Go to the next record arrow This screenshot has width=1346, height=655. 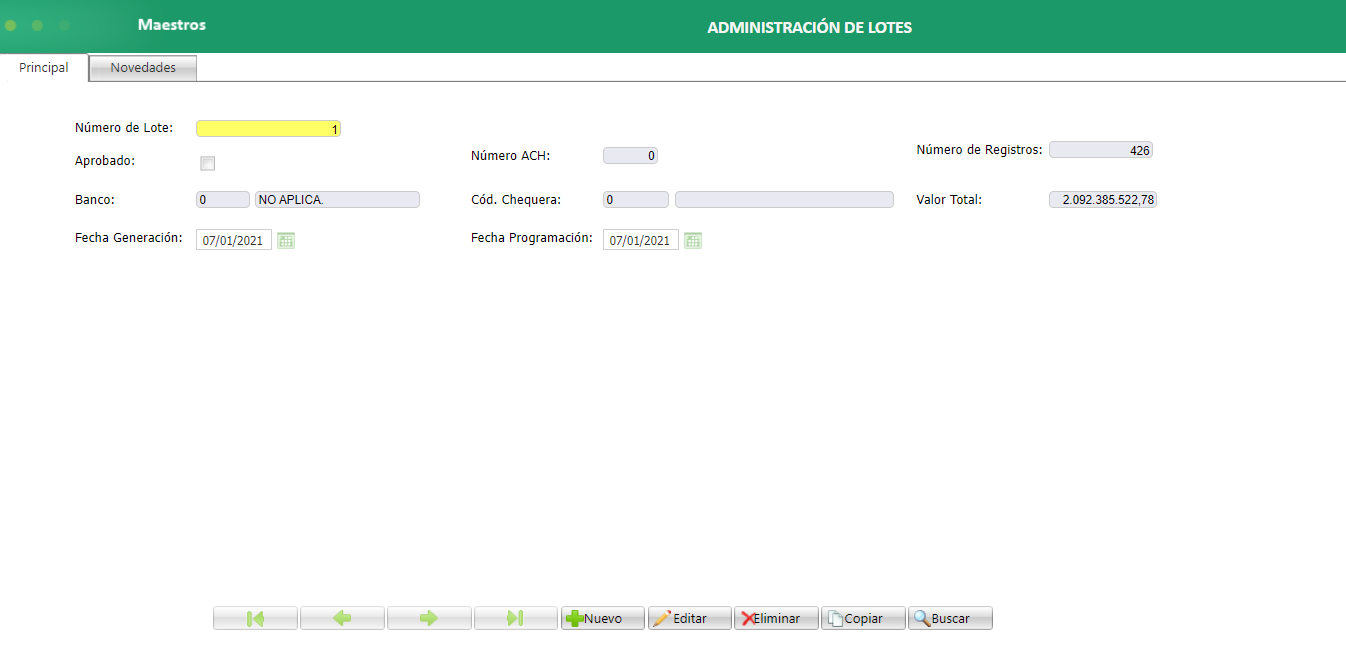coord(429,618)
